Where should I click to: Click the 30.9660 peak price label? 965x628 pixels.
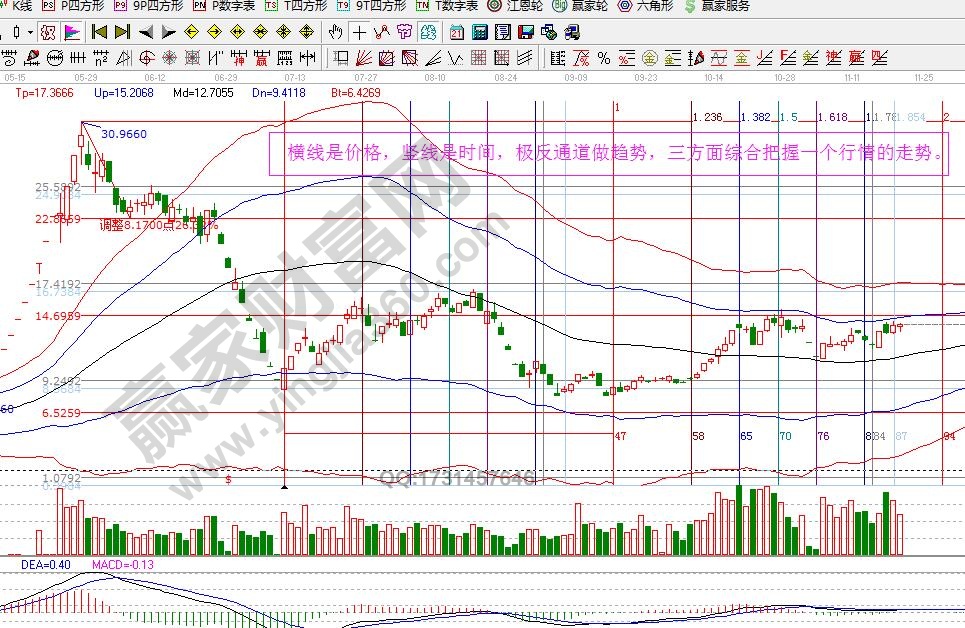tap(123, 133)
